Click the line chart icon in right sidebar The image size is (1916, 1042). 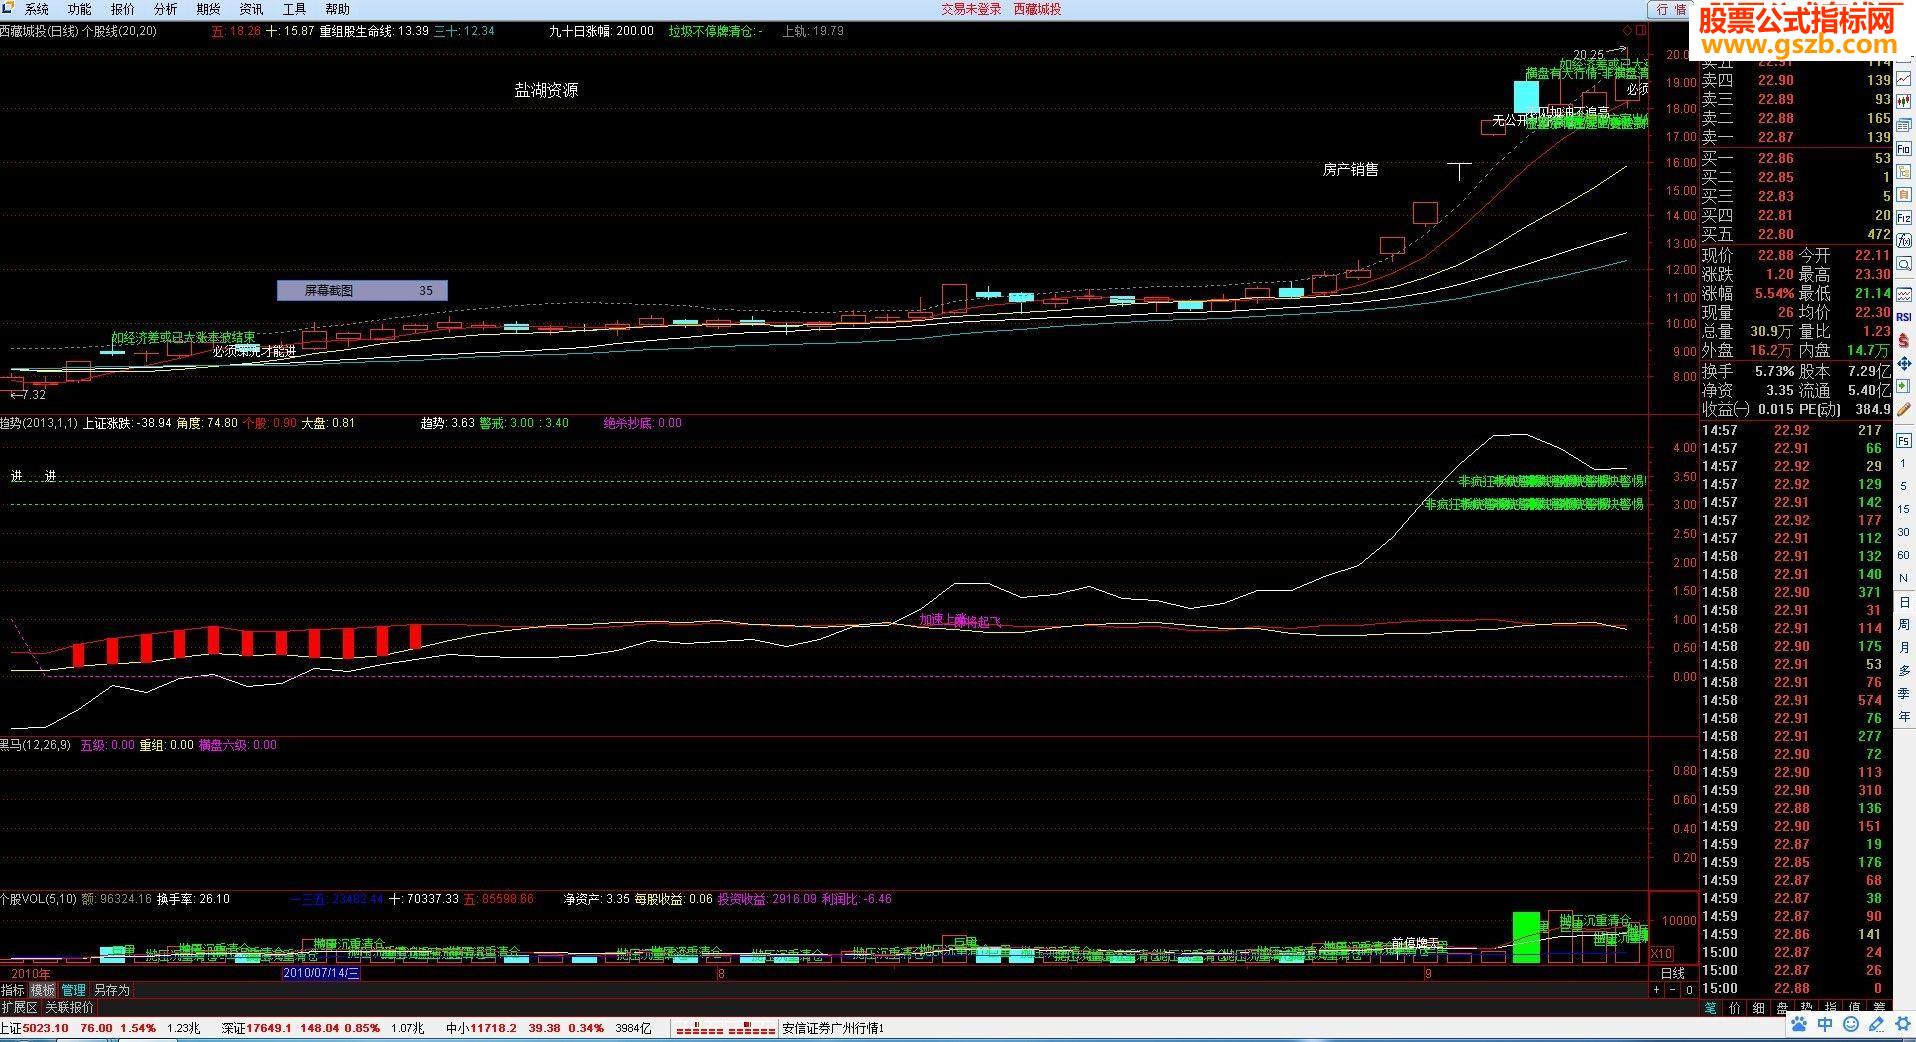(1904, 76)
